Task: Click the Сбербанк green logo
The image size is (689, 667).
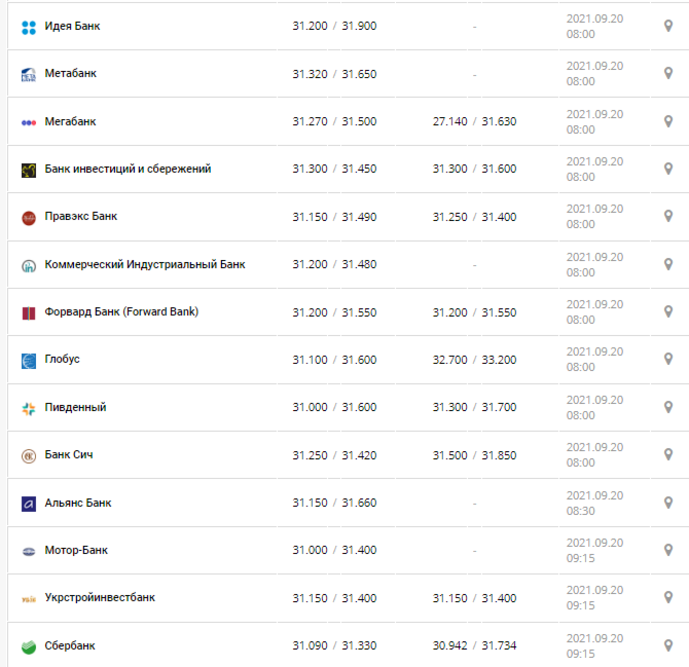Action: [29, 647]
